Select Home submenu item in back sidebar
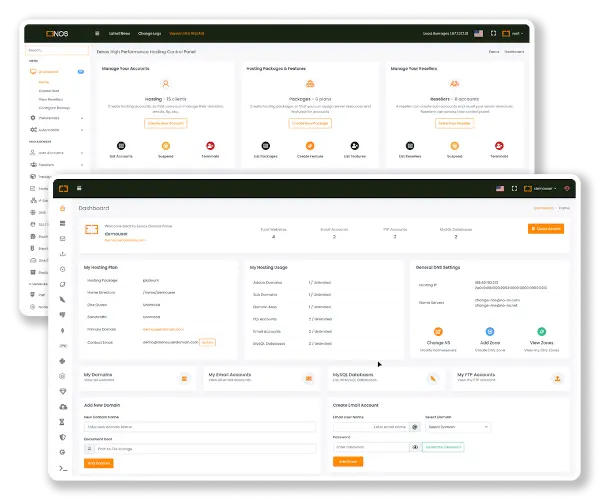This screenshot has width=600, height=500. (44, 82)
